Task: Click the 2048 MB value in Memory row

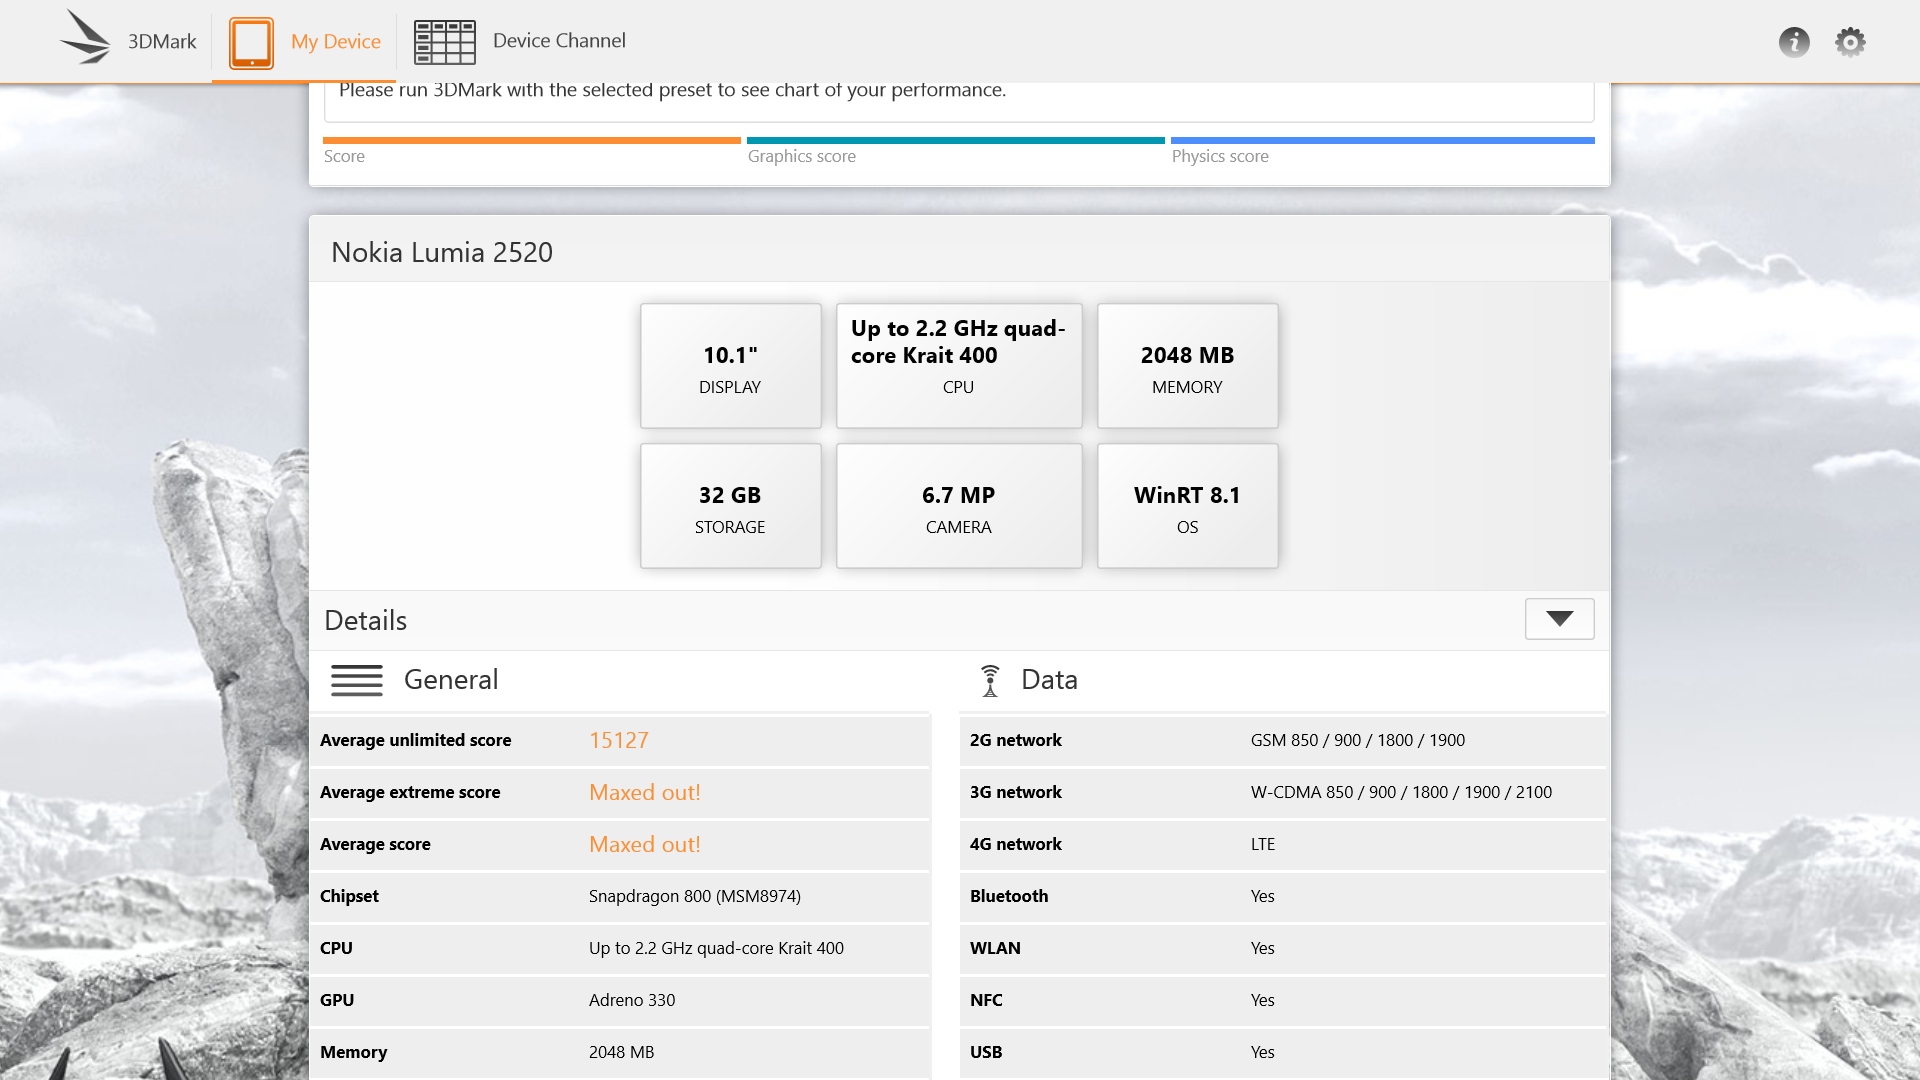Action: coord(621,1052)
